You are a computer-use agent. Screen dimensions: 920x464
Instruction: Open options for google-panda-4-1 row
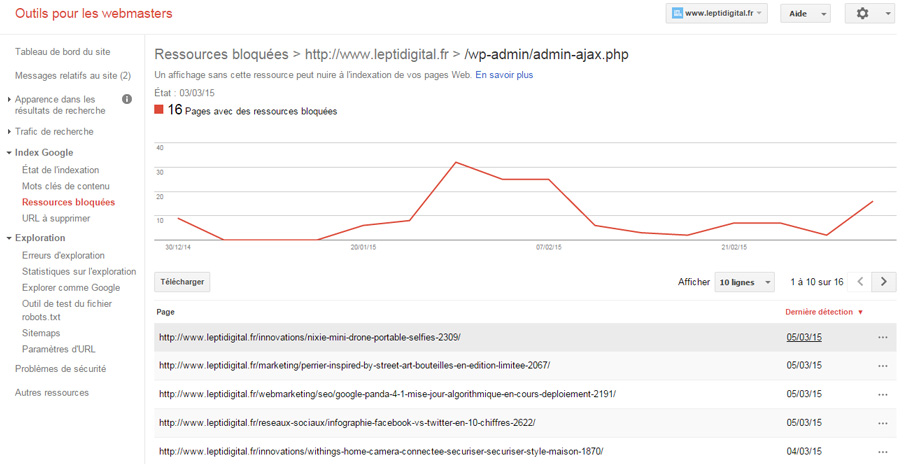click(883, 395)
